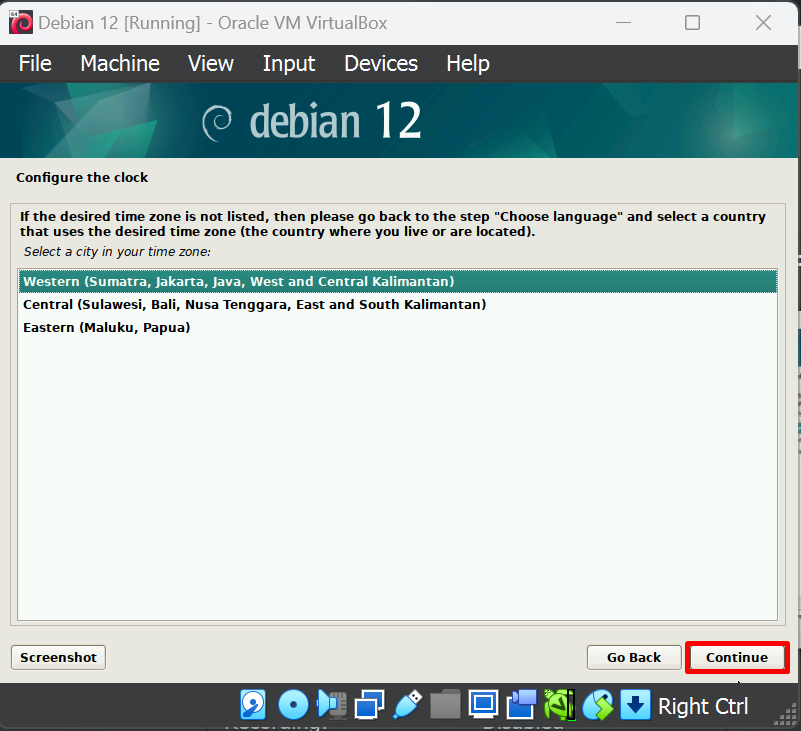
Task: Open the Machine menu
Action: point(120,64)
